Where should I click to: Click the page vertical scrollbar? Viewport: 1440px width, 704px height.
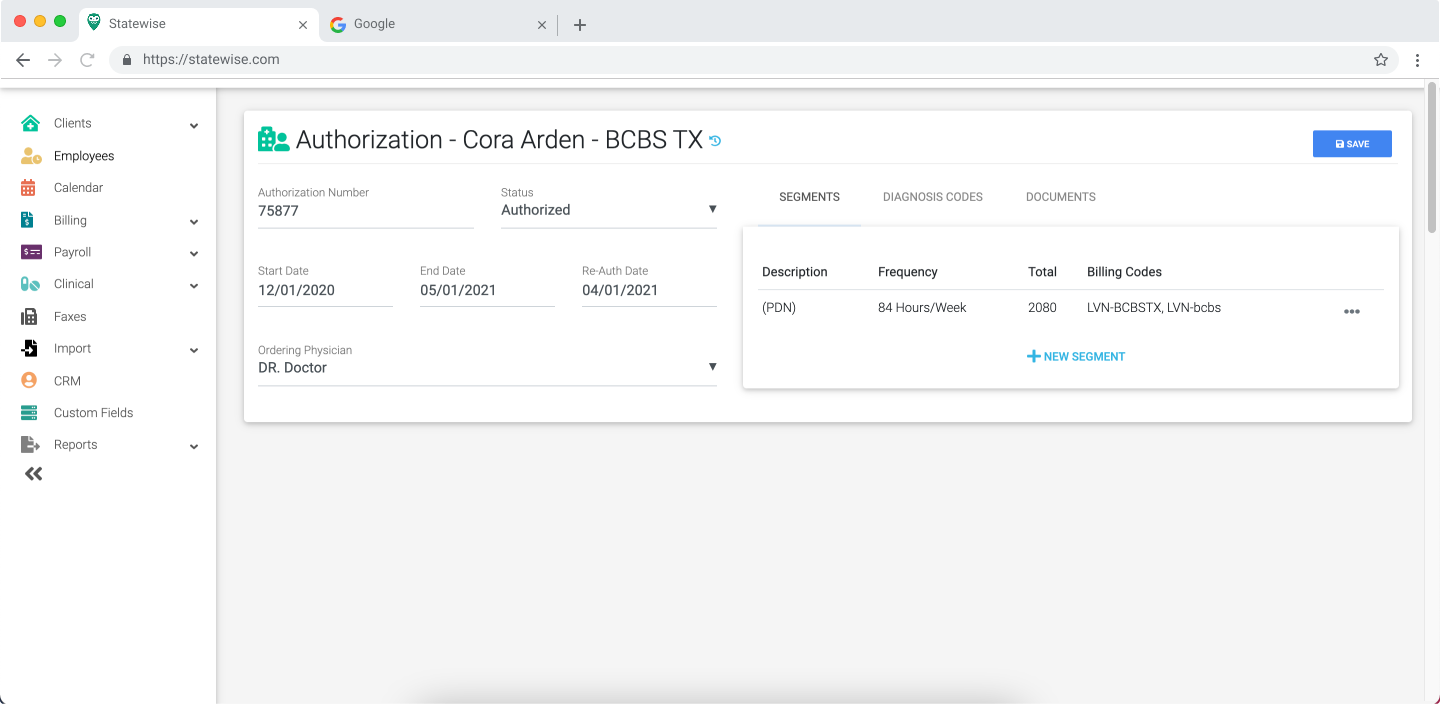pyautogui.click(x=1432, y=160)
